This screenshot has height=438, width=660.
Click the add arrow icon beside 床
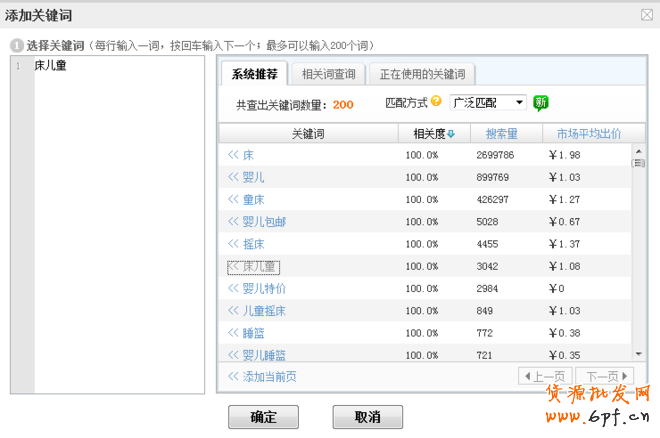point(233,155)
